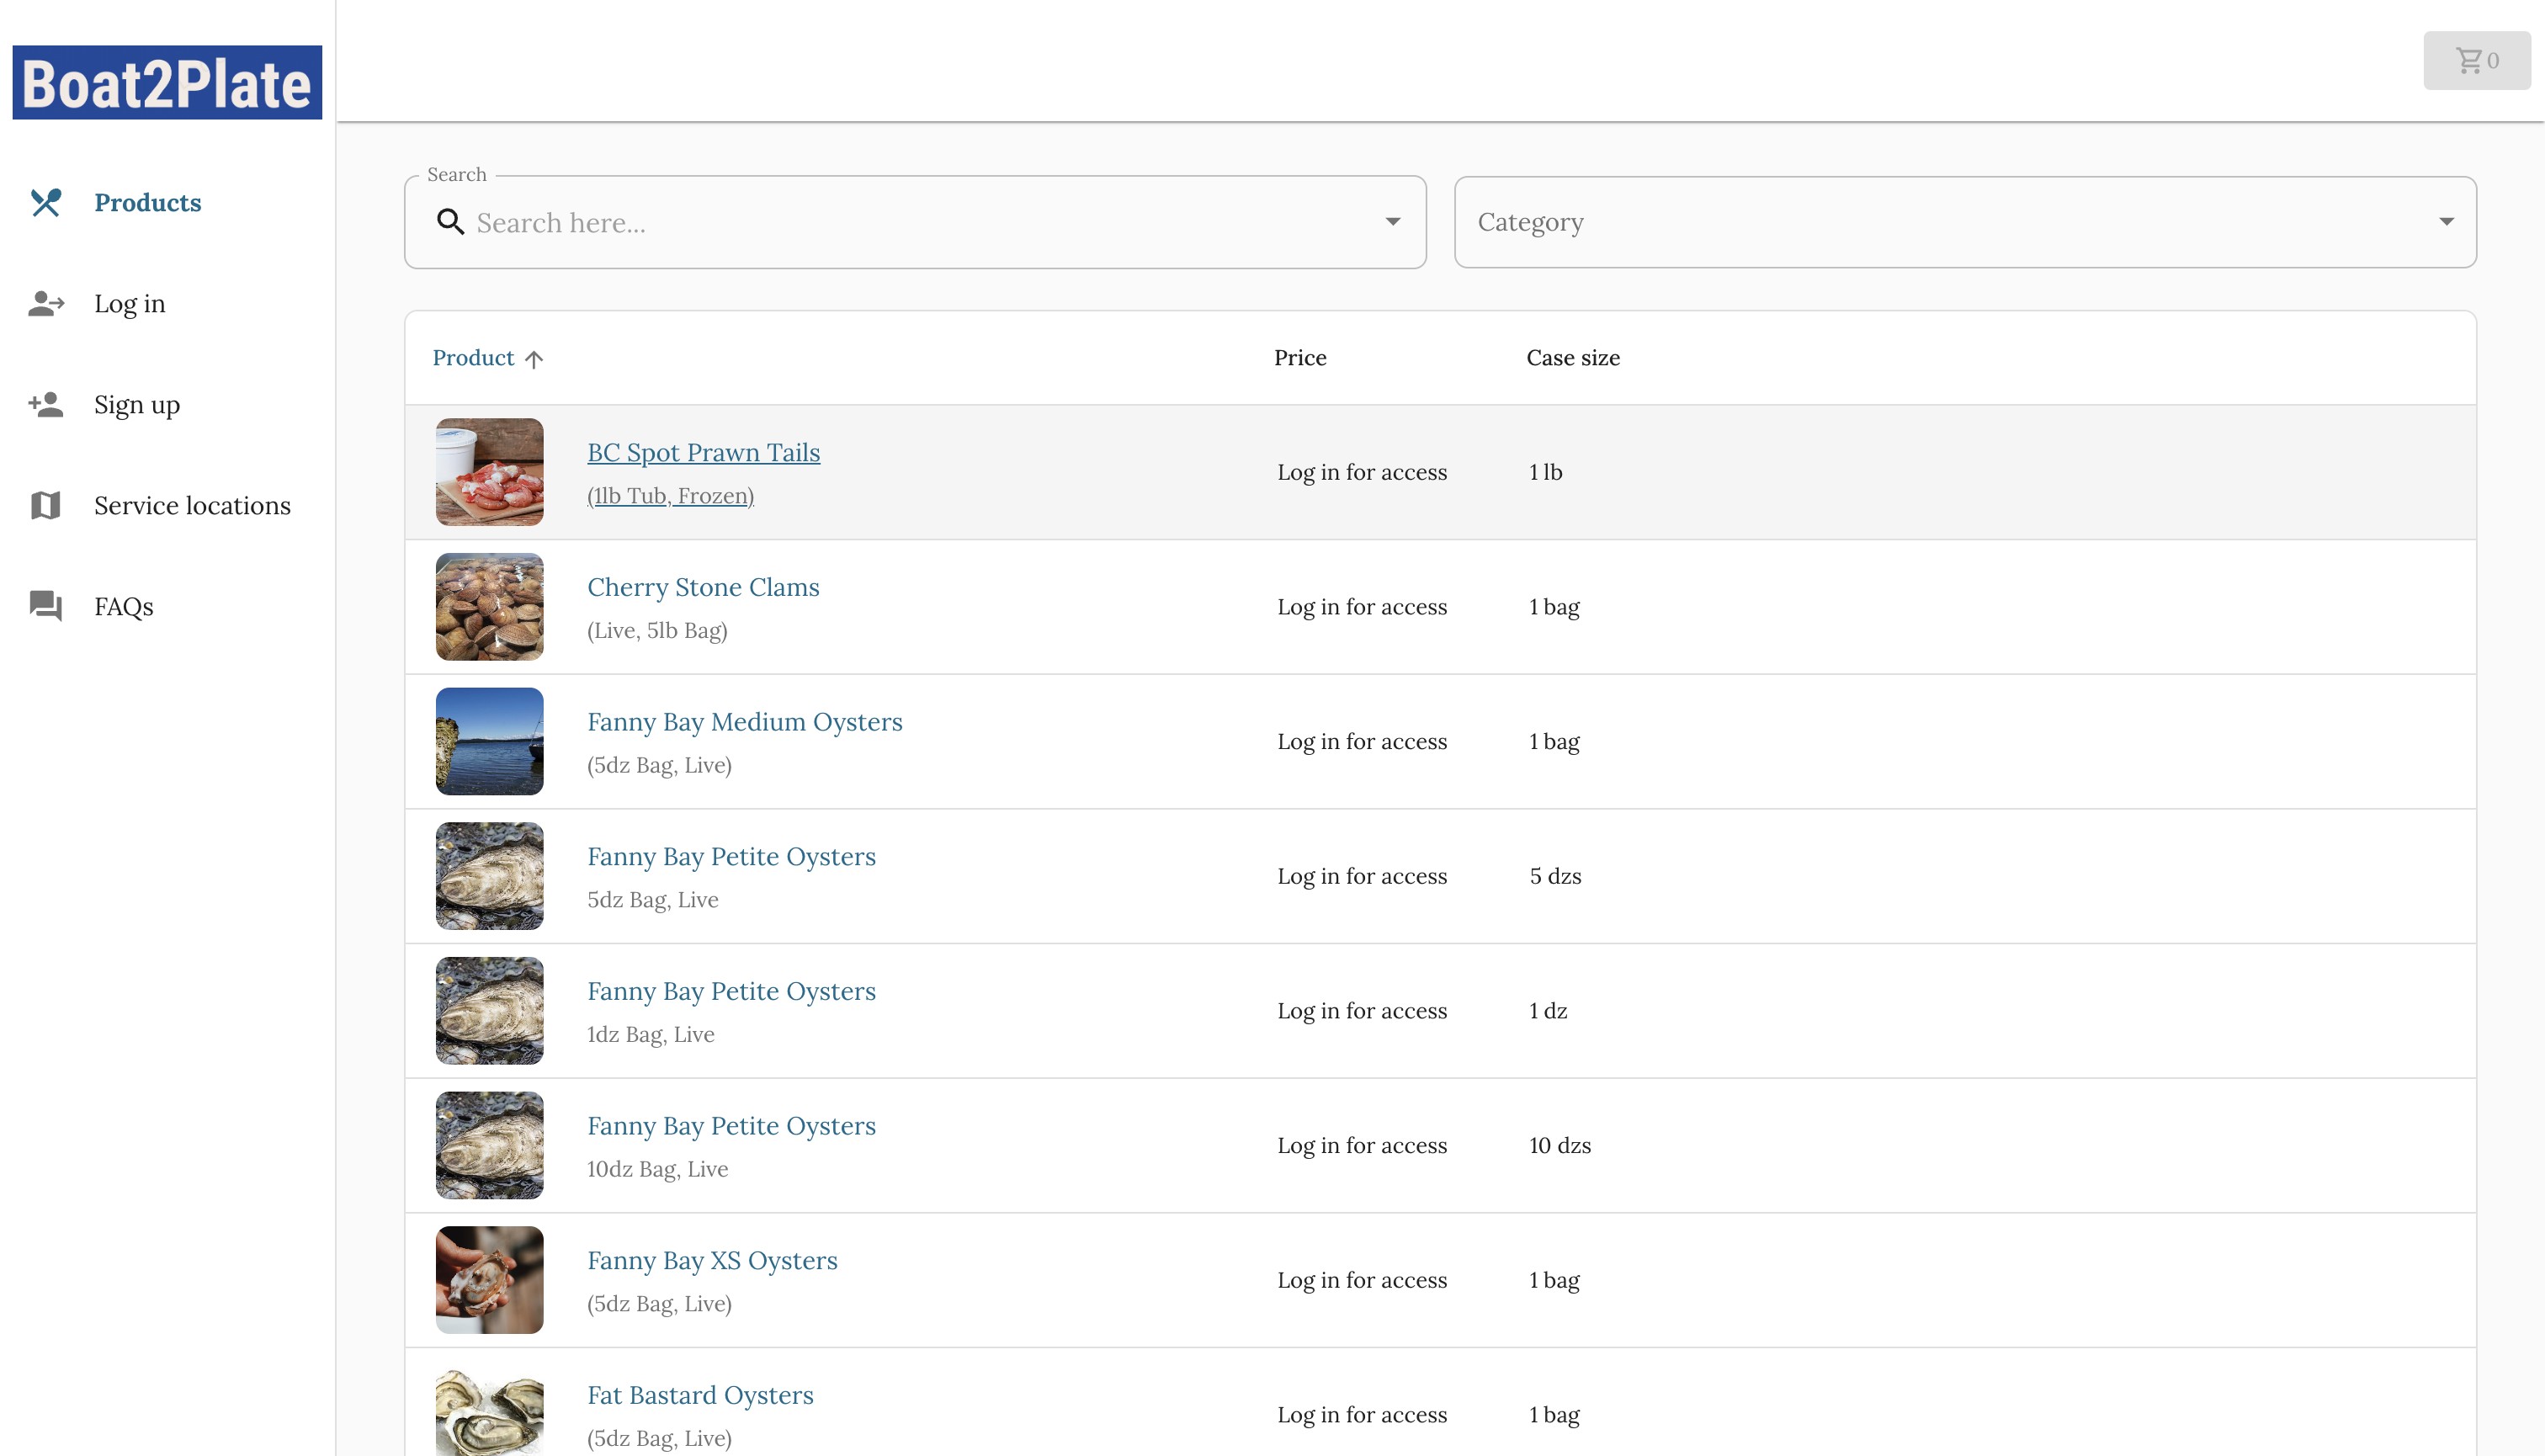Toggle Product column sort arrow
This screenshot has height=1456, width=2545.
pyautogui.click(x=534, y=359)
